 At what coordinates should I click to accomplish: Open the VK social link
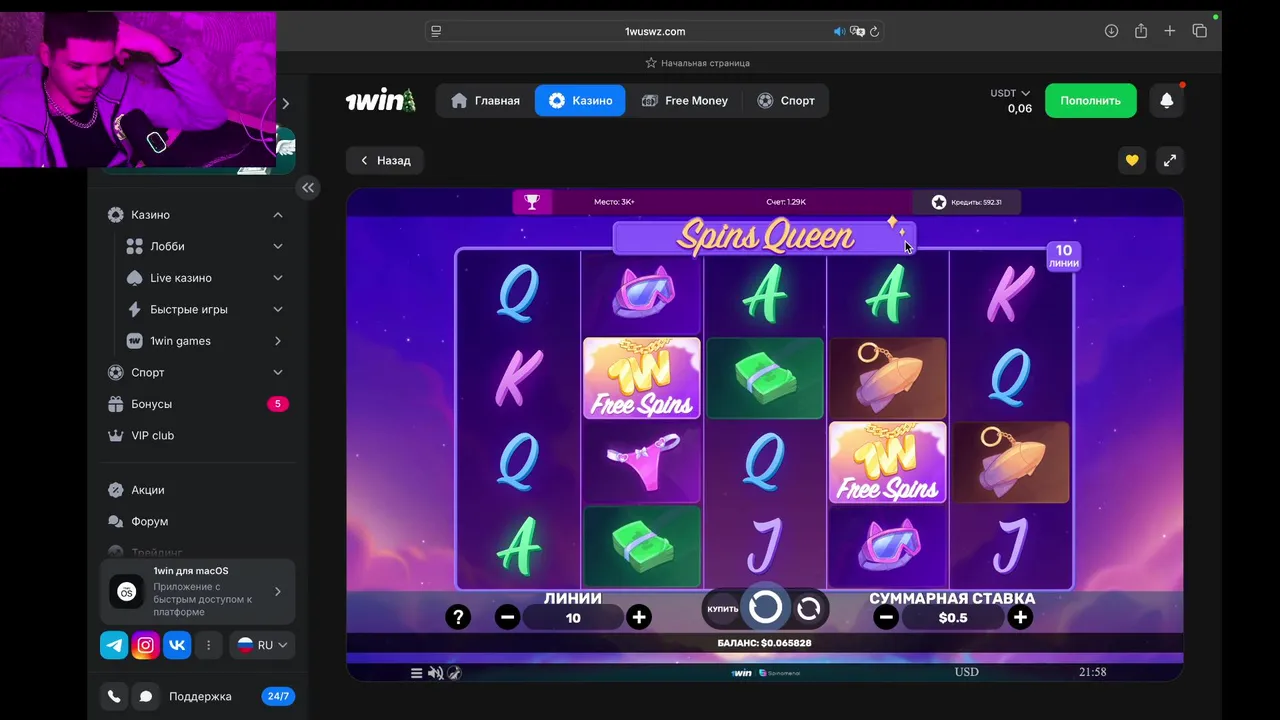177,645
